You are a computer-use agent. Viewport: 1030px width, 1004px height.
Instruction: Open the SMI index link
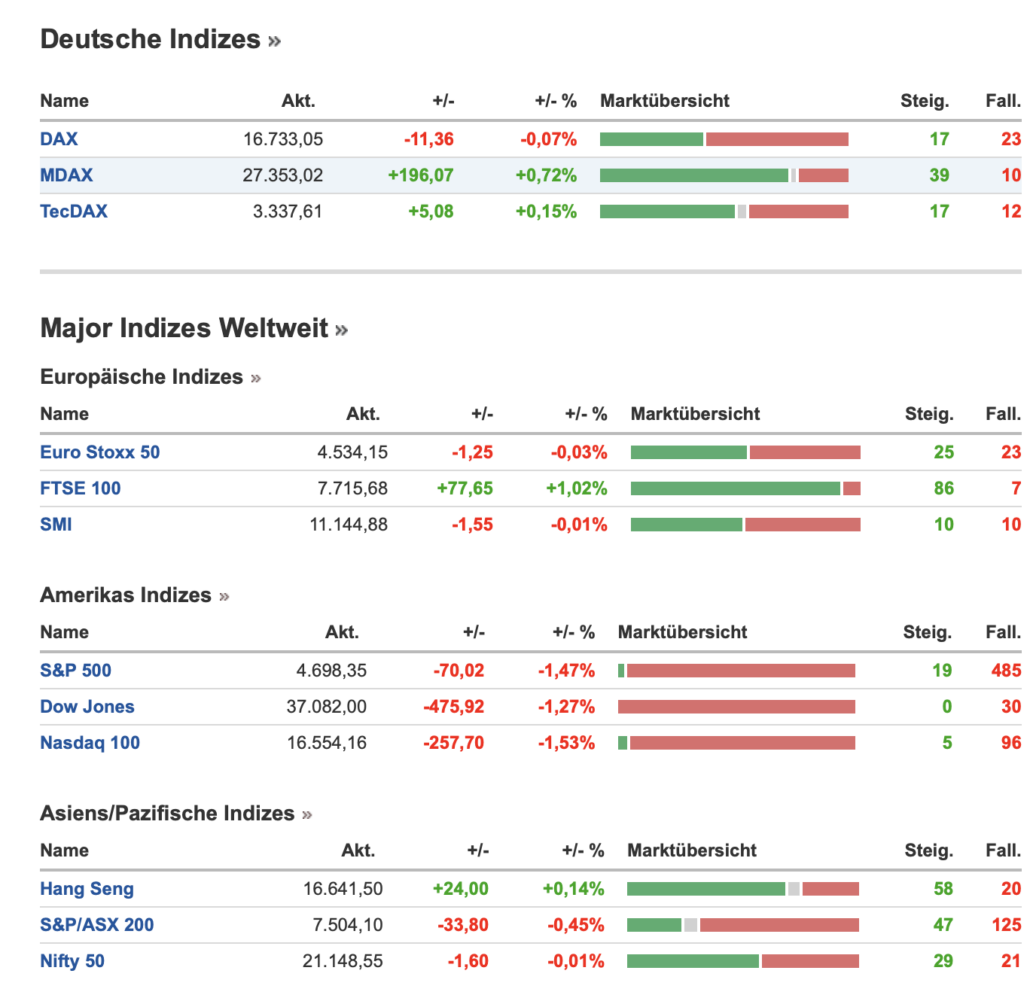click(56, 525)
